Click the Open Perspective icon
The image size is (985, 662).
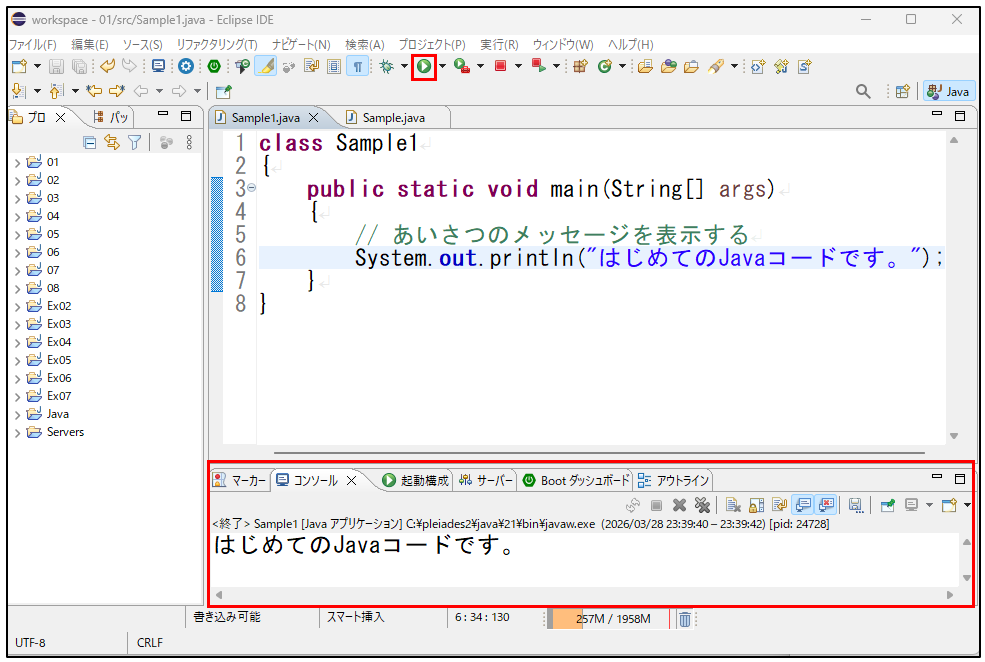coord(902,91)
